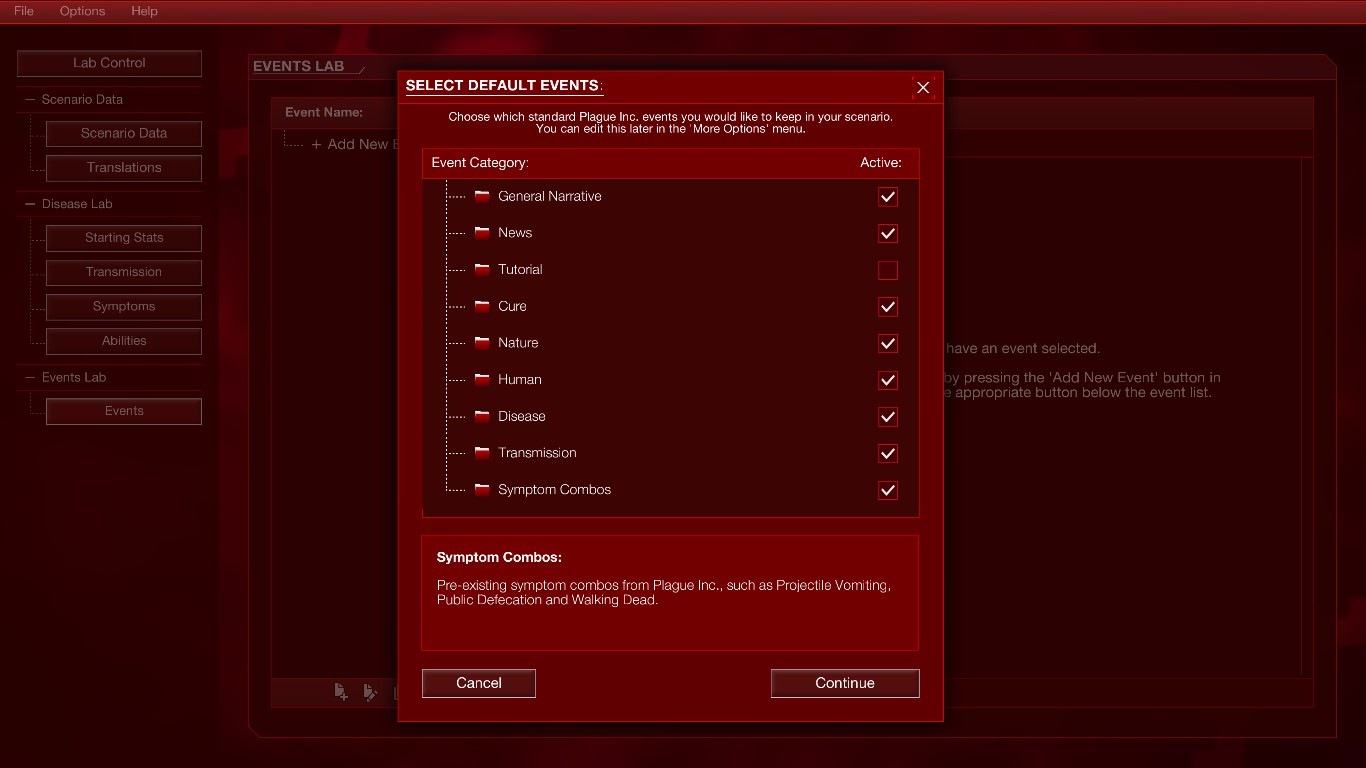Click the Nature folder icon

(482, 343)
